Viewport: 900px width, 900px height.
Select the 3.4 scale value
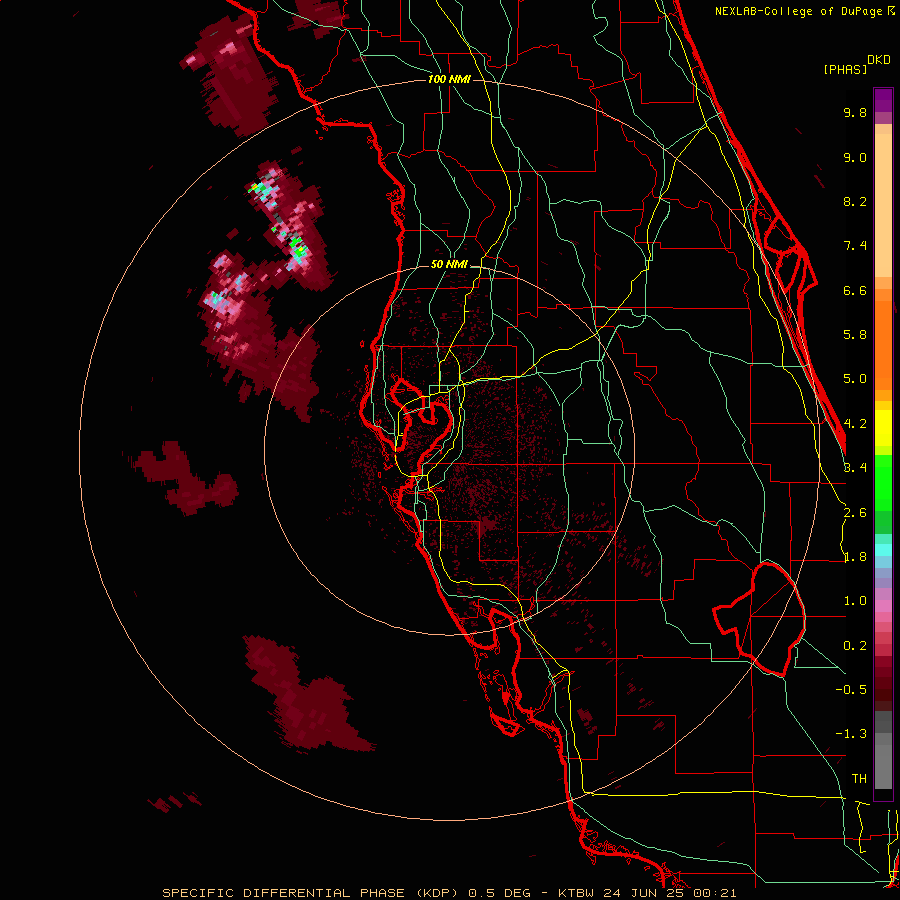[855, 468]
